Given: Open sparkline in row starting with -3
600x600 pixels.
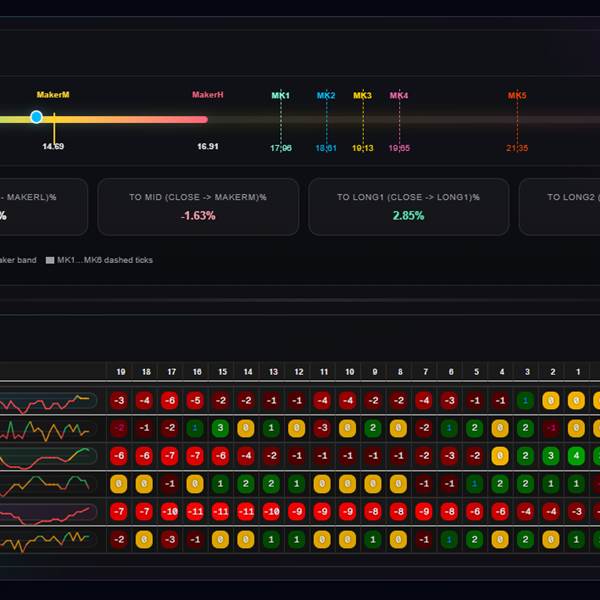Looking at the screenshot, I should pos(49,401).
